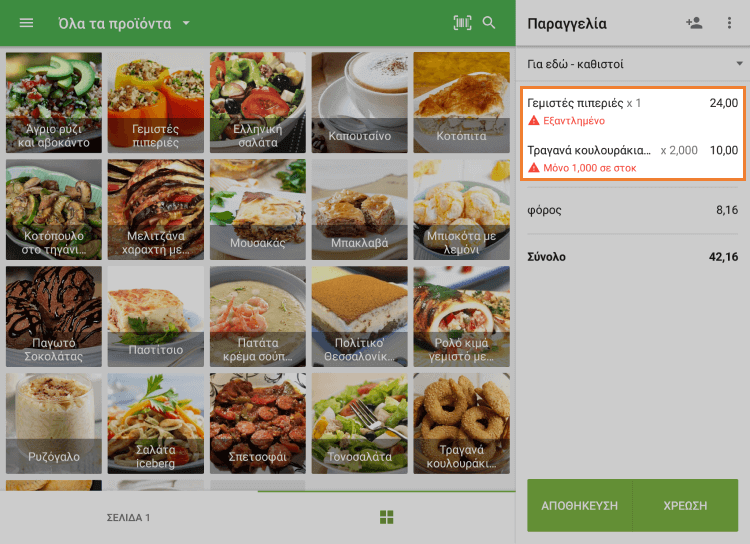The image size is (750, 544).
Task: Add Σαλάτα iceberg product tile
Action: [155, 423]
